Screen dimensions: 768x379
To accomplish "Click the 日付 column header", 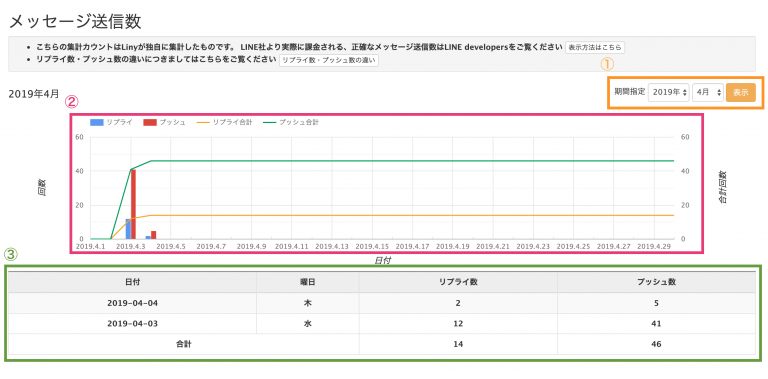I will click(132, 282).
